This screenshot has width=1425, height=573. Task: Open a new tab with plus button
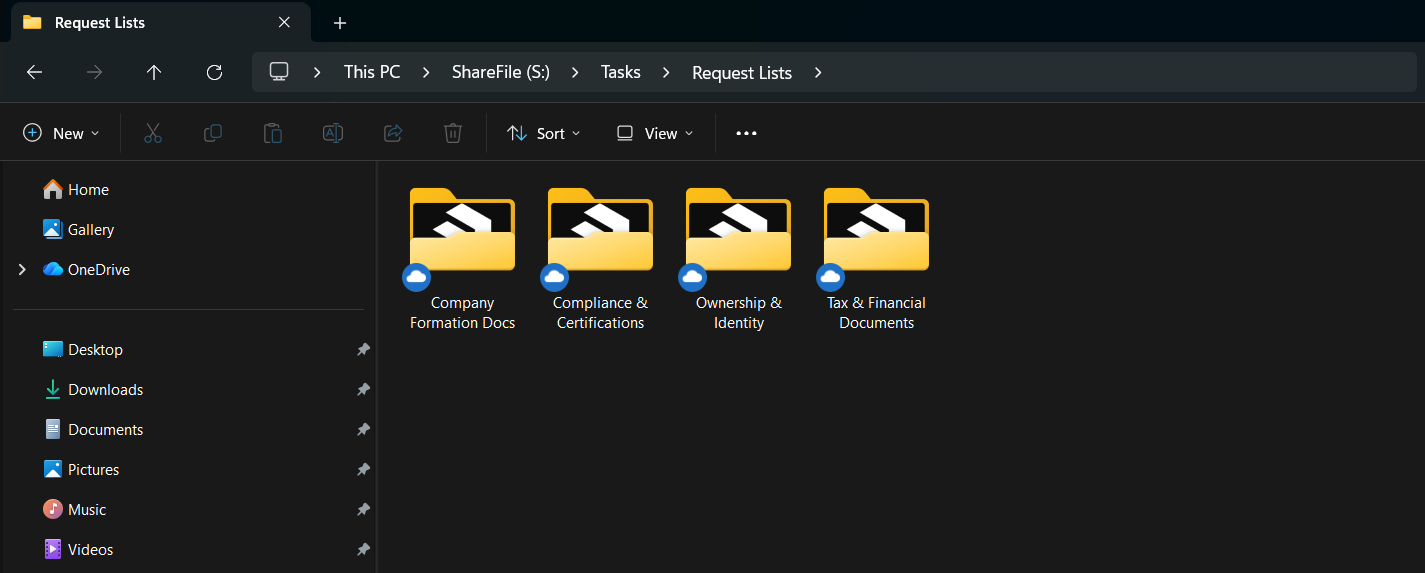click(x=340, y=23)
